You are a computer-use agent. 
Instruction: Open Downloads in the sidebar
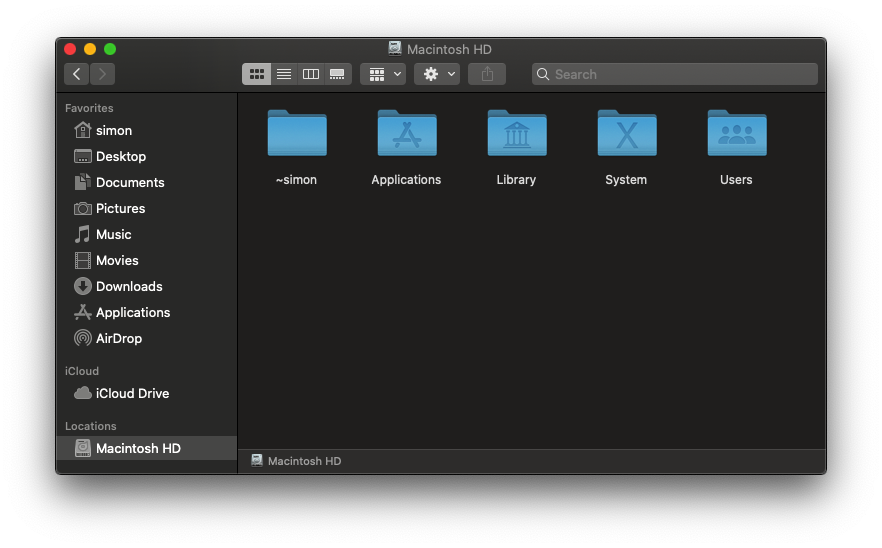(x=147, y=286)
